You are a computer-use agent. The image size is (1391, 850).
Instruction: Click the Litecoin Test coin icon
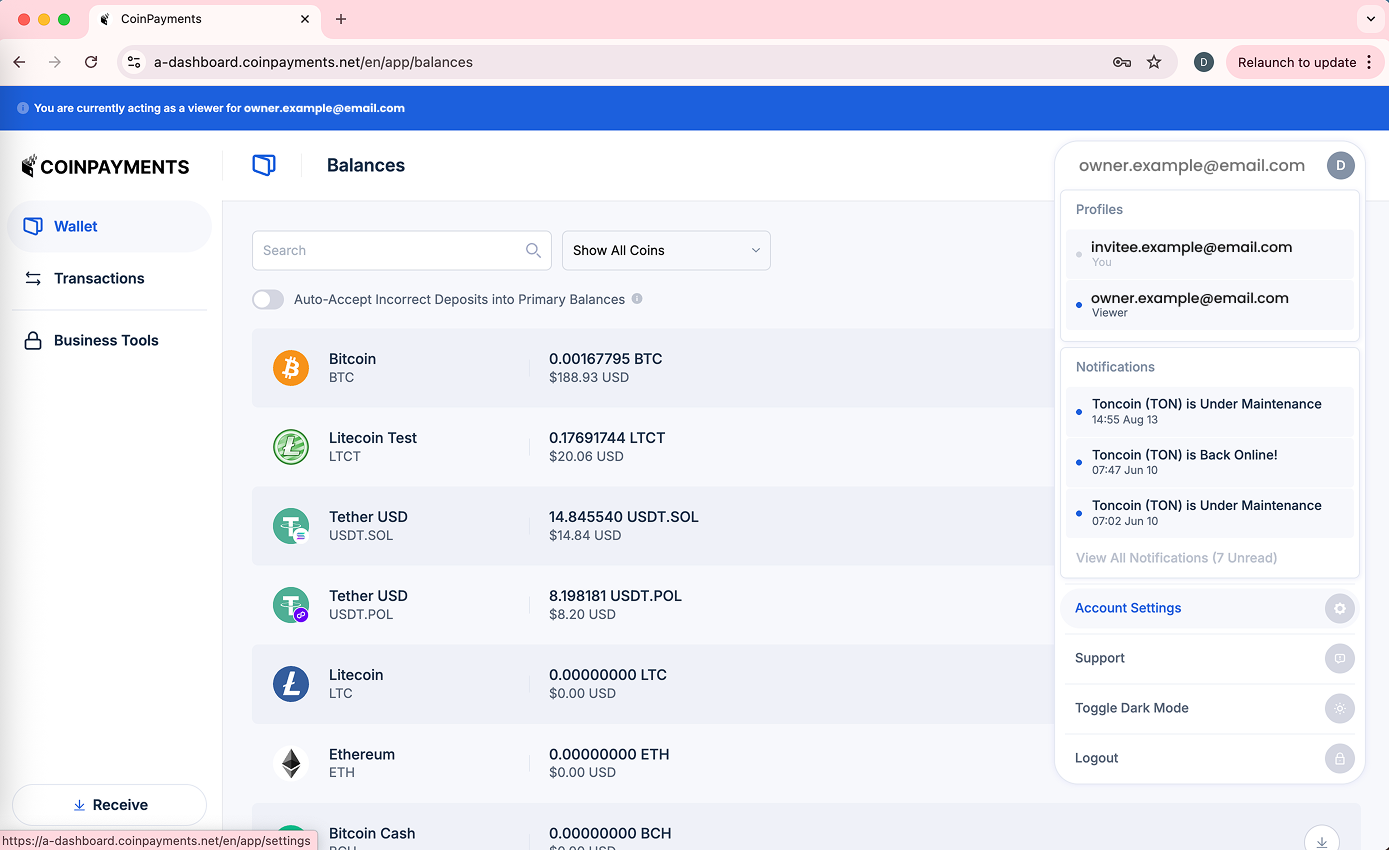291,447
